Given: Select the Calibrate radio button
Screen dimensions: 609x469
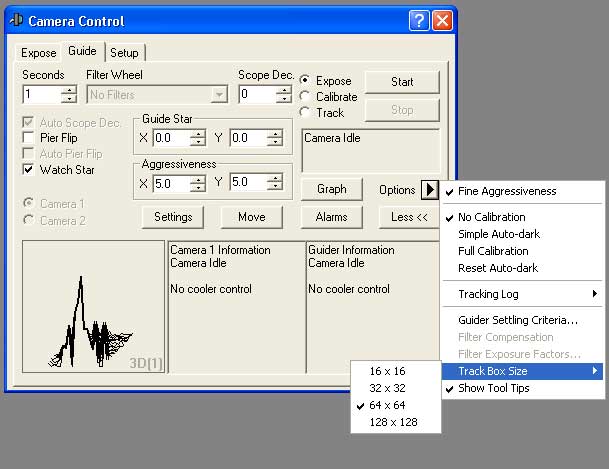Looking at the screenshot, I should [x=306, y=97].
